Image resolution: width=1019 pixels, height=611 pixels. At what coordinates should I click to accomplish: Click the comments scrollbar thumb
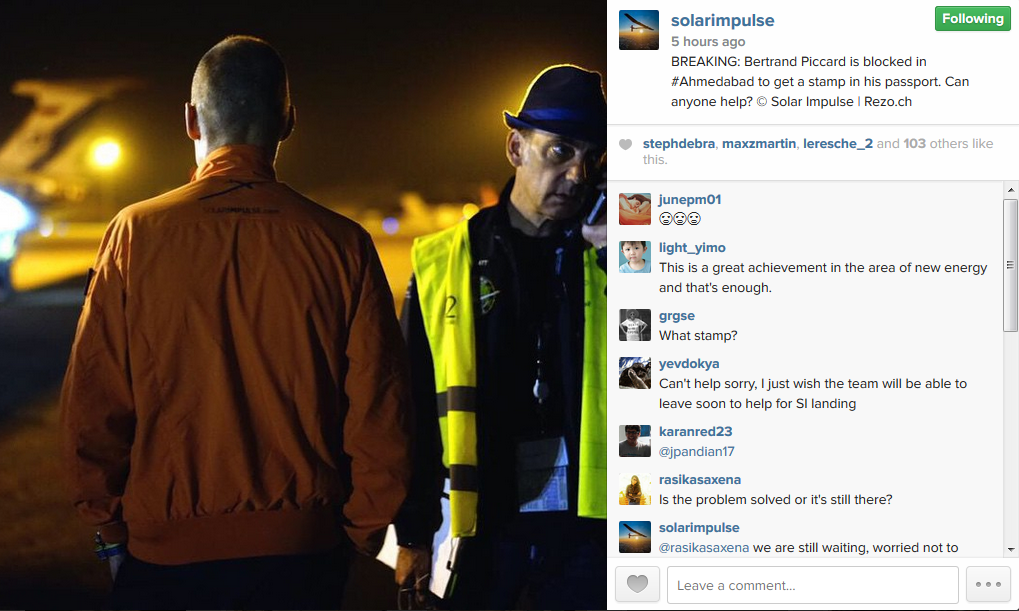pos(1011,265)
